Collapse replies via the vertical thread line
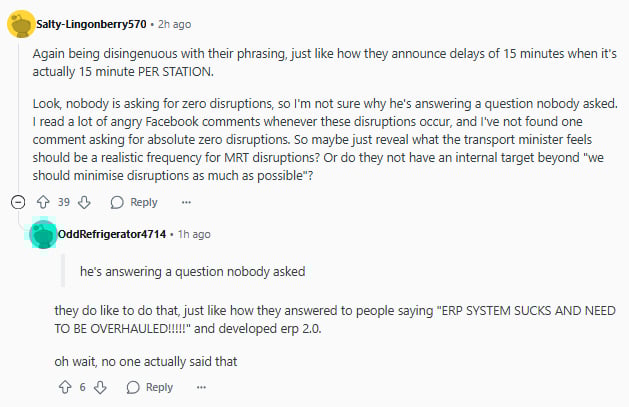The image size is (629, 407). click(x=18, y=116)
